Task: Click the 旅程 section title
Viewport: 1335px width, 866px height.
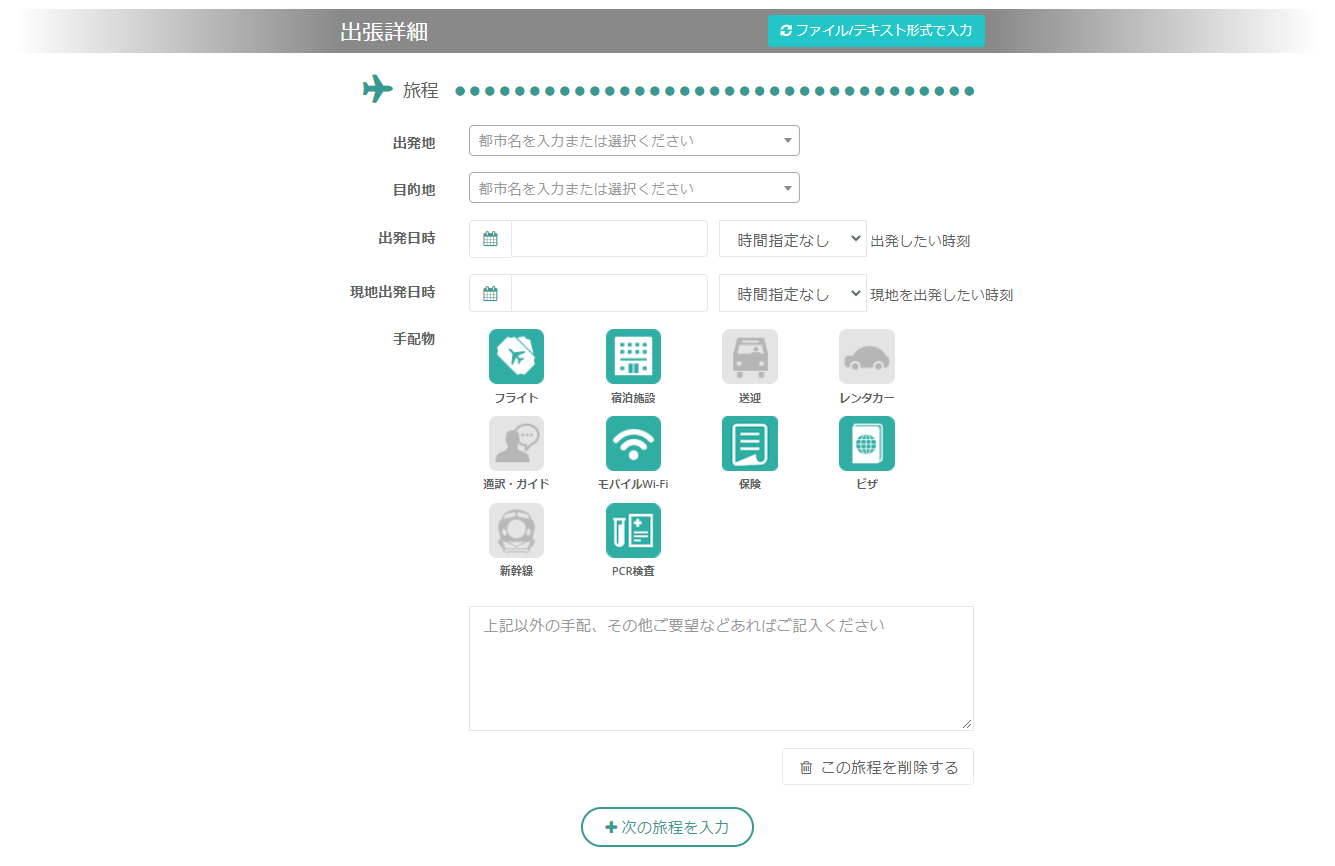Action: pos(421,90)
